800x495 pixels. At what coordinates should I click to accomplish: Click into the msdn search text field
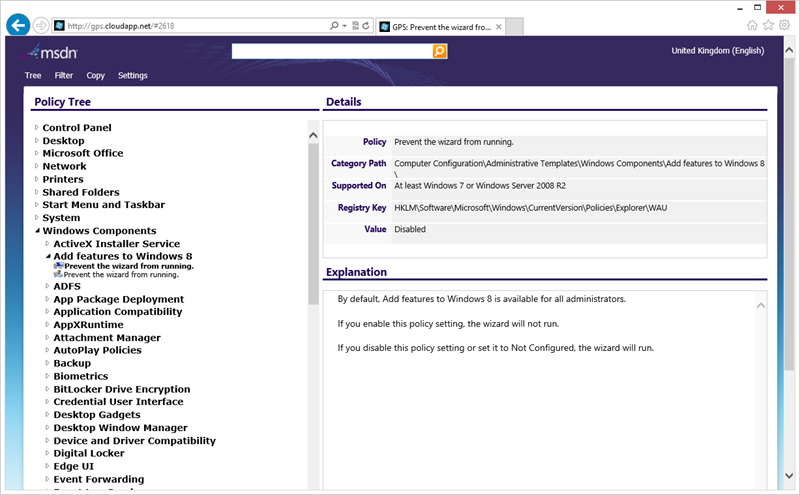(331, 51)
